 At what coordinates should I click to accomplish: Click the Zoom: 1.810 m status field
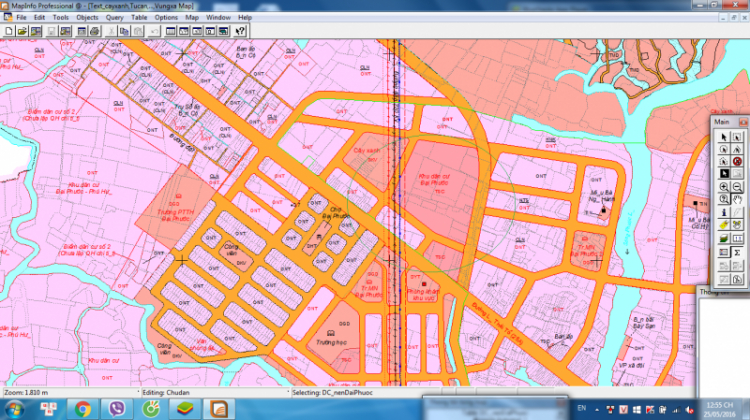[x=70, y=393]
